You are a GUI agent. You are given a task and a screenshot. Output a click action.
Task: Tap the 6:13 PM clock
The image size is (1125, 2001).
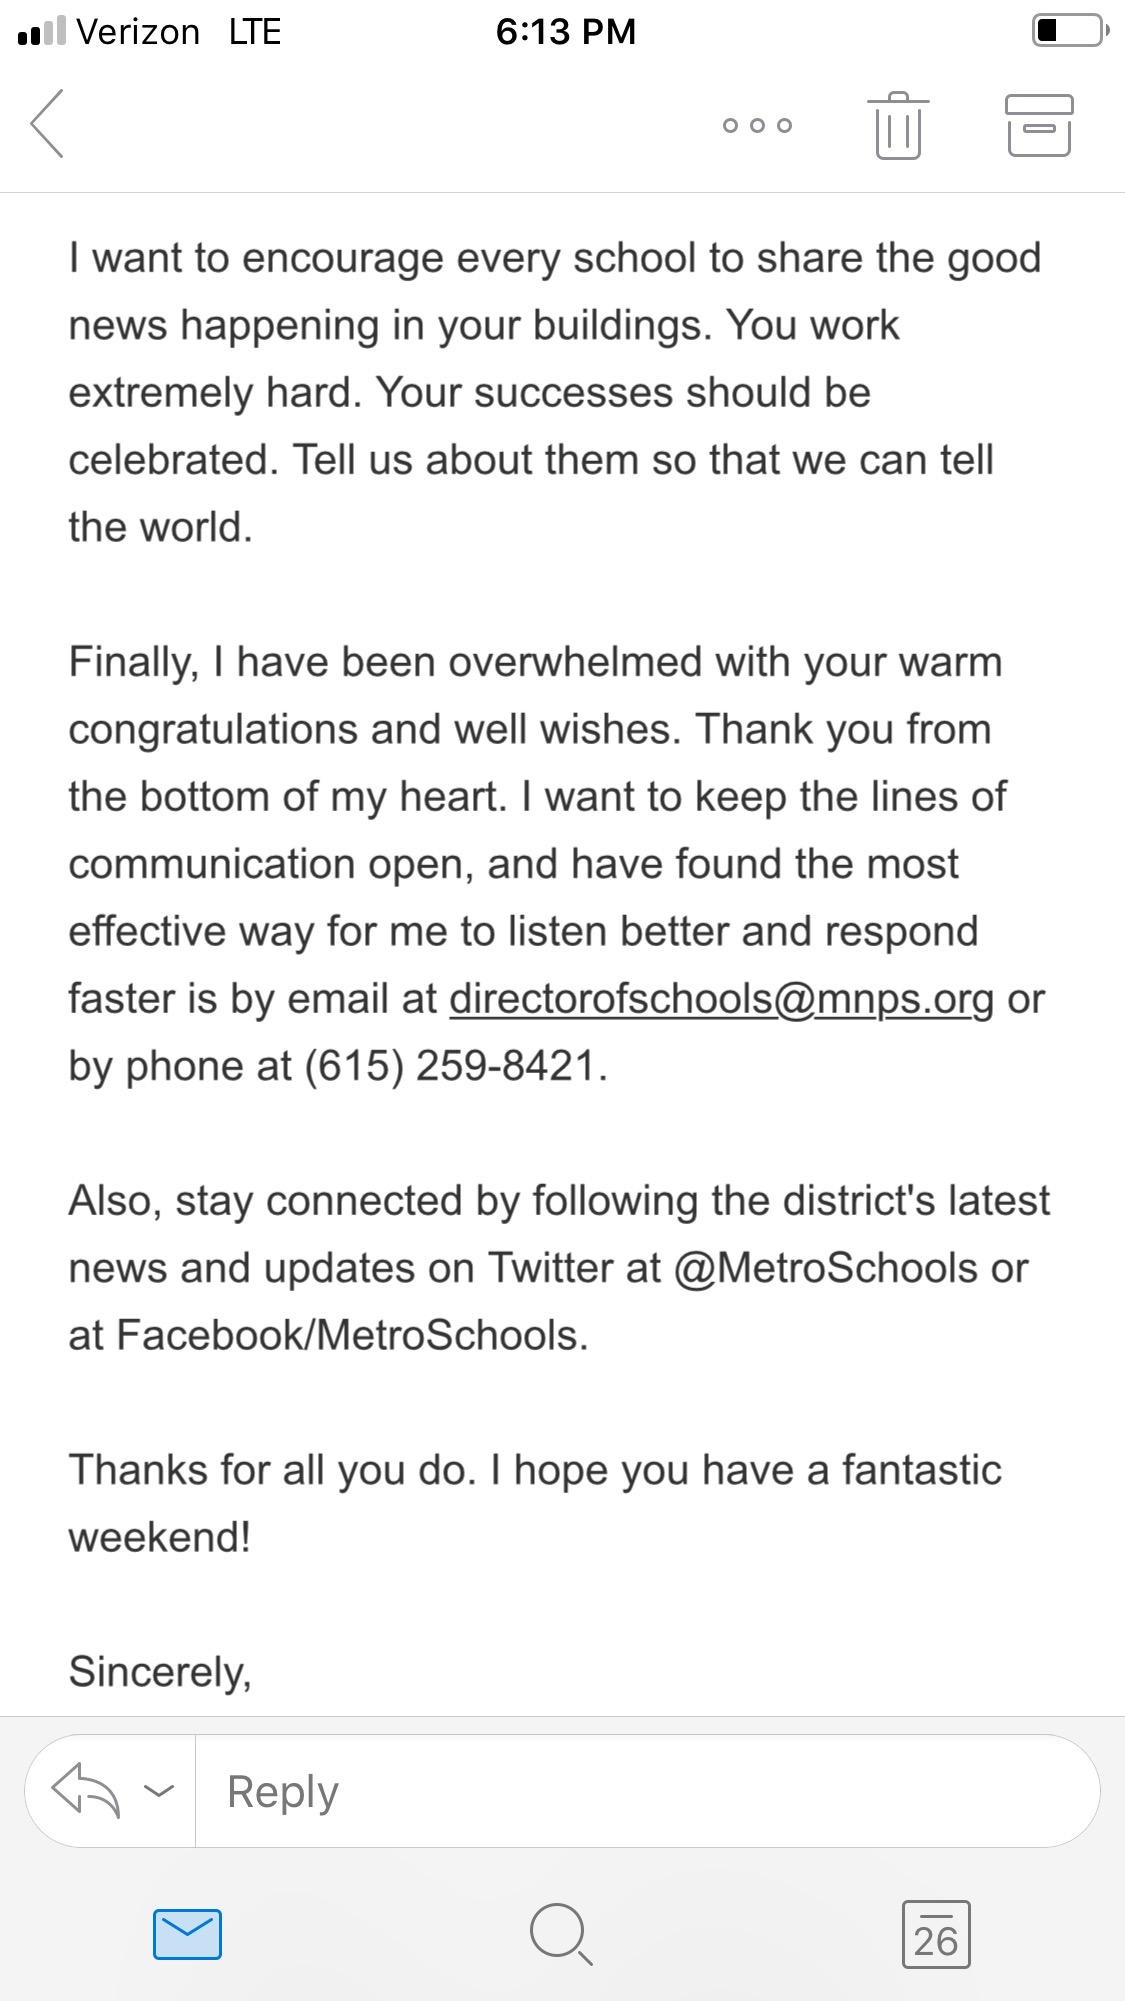pyautogui.click(x=565, y=32)
